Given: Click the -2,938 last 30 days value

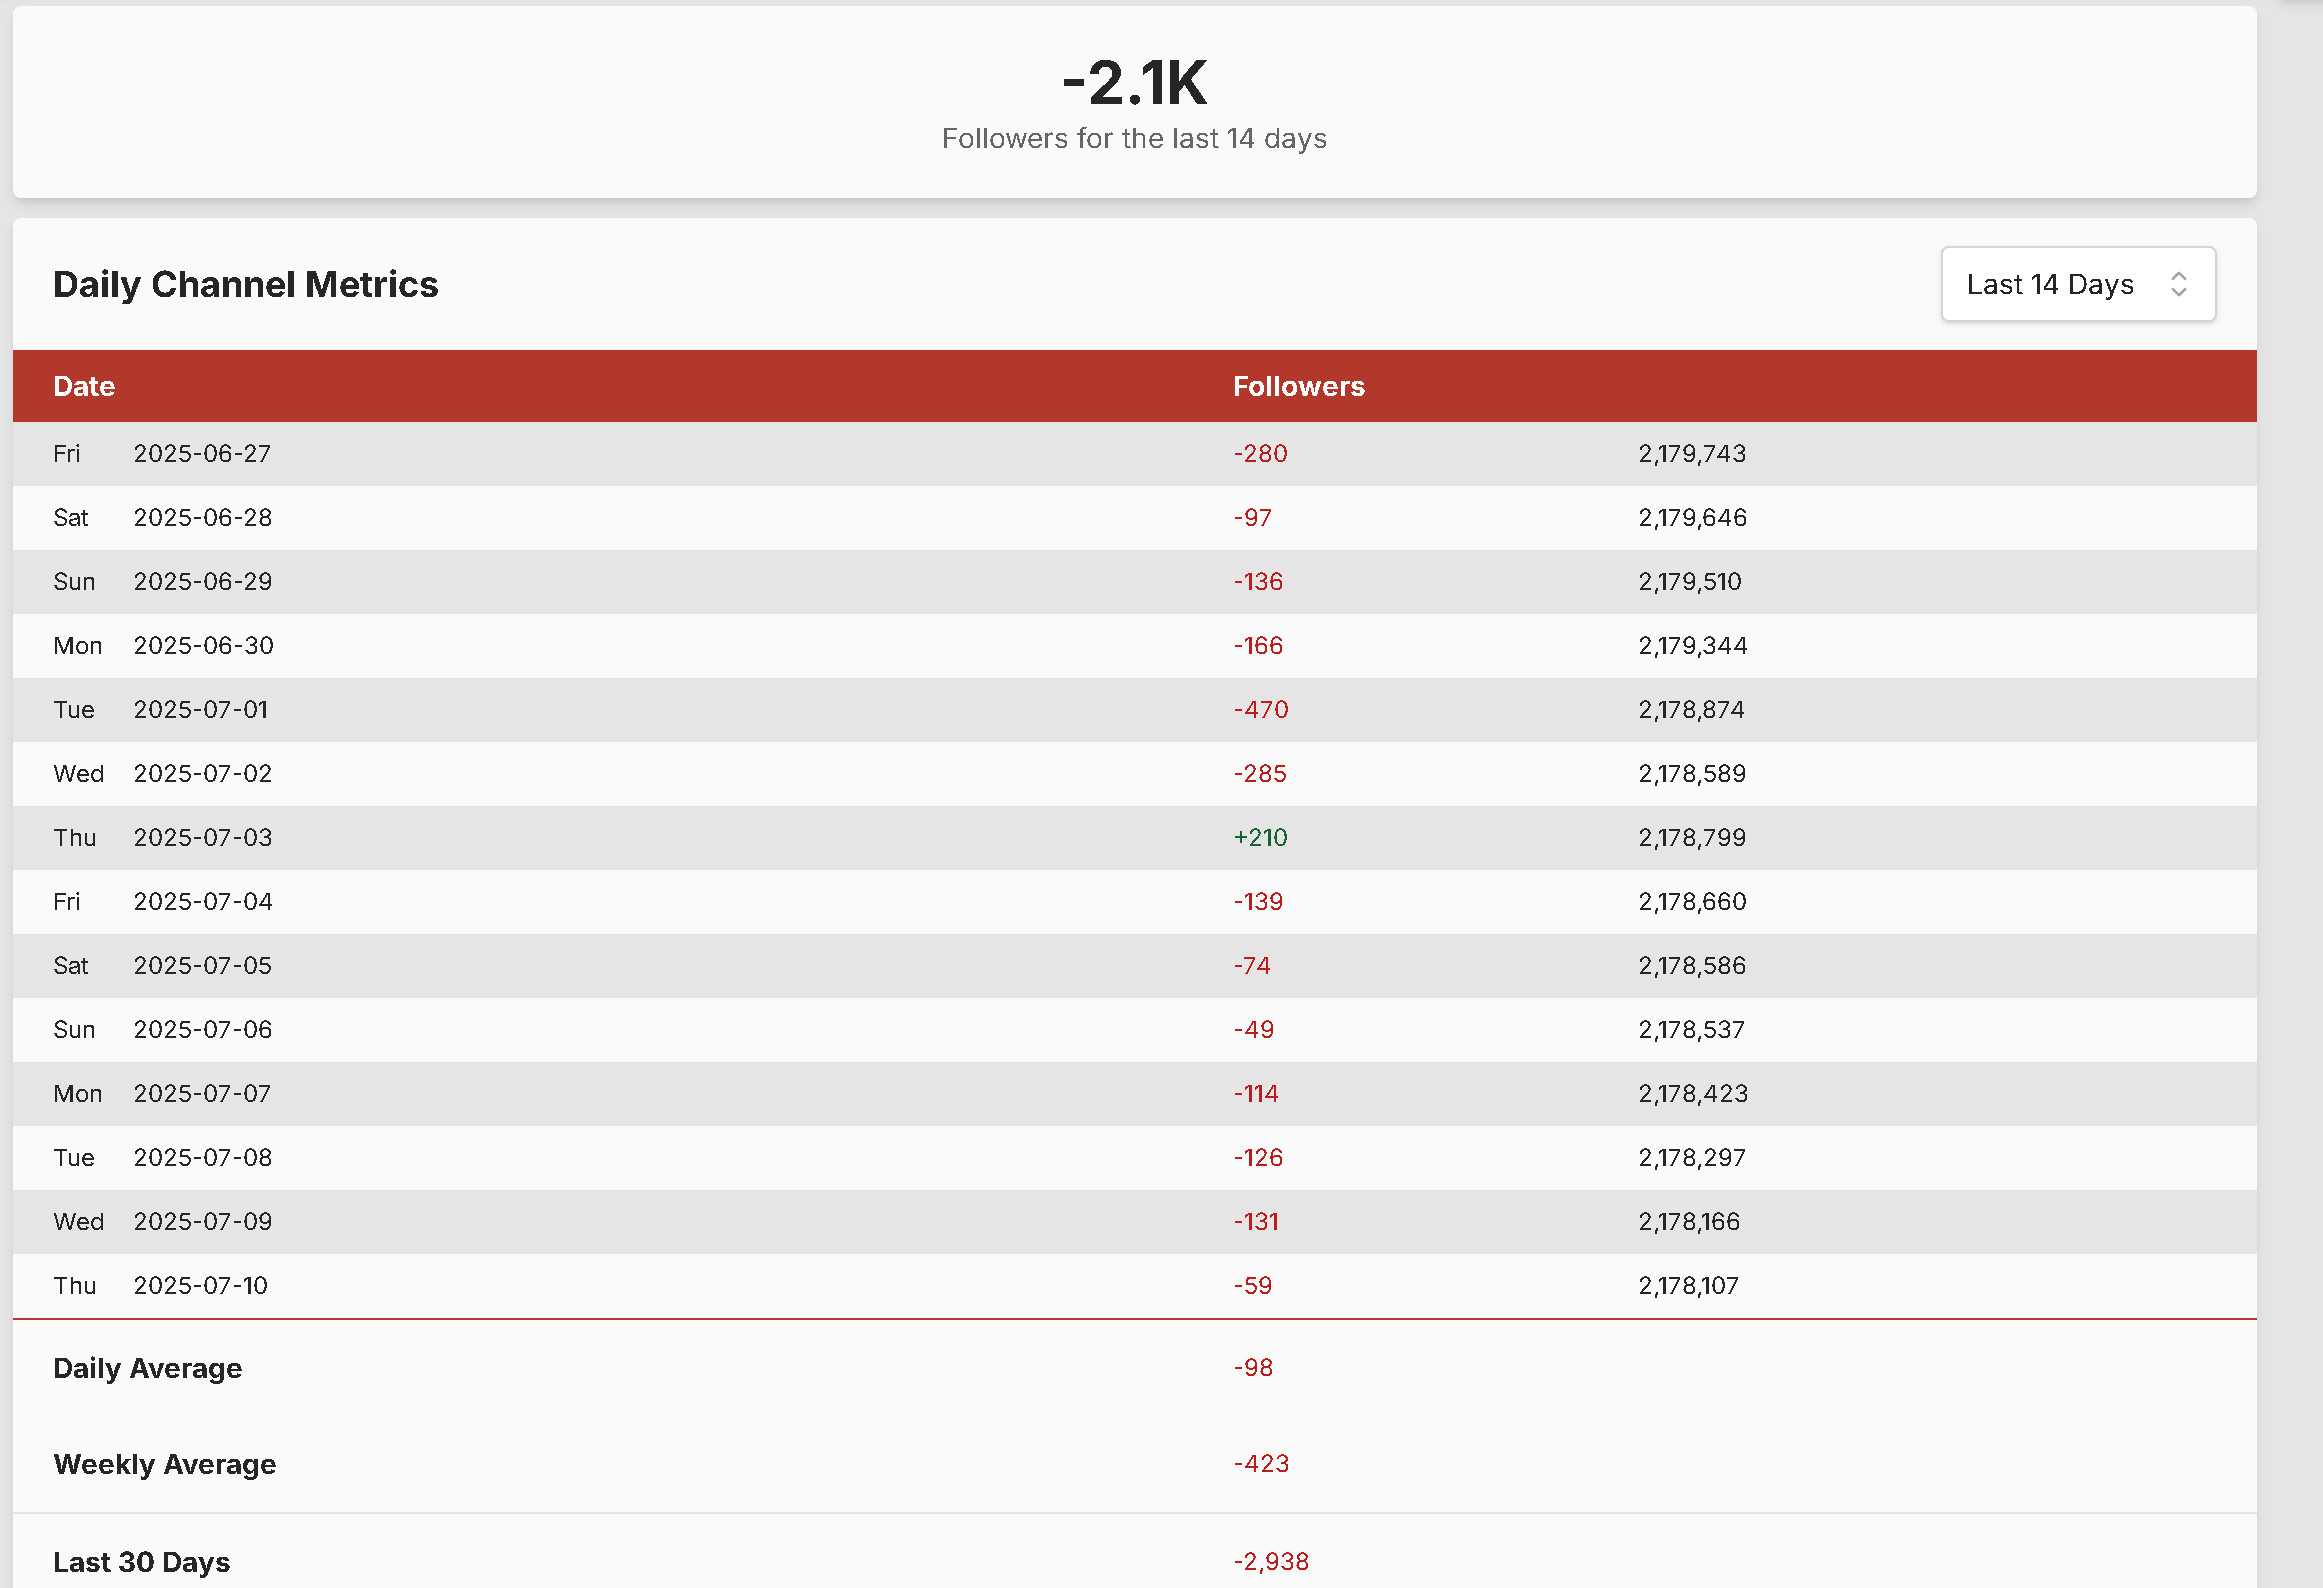Looking at the screenshot, I should pyautogui.click(x=1271, y=1561).
